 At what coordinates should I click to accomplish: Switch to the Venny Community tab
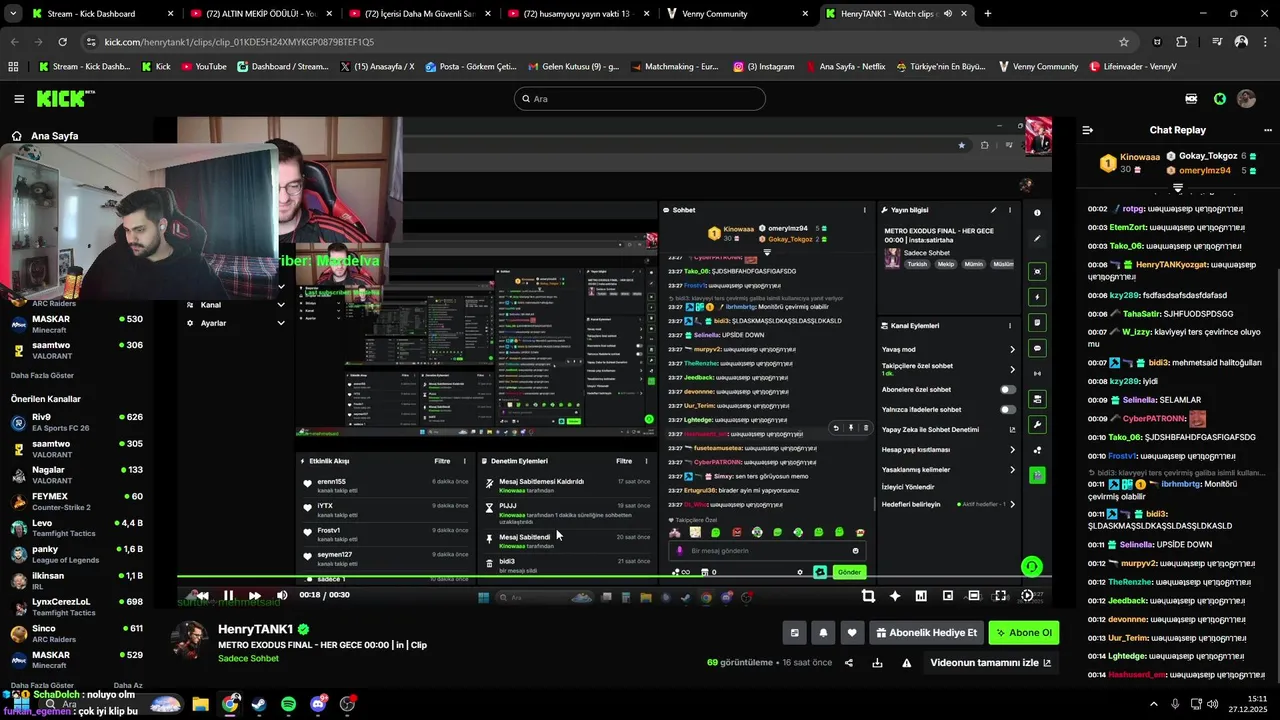click(739, 14)
